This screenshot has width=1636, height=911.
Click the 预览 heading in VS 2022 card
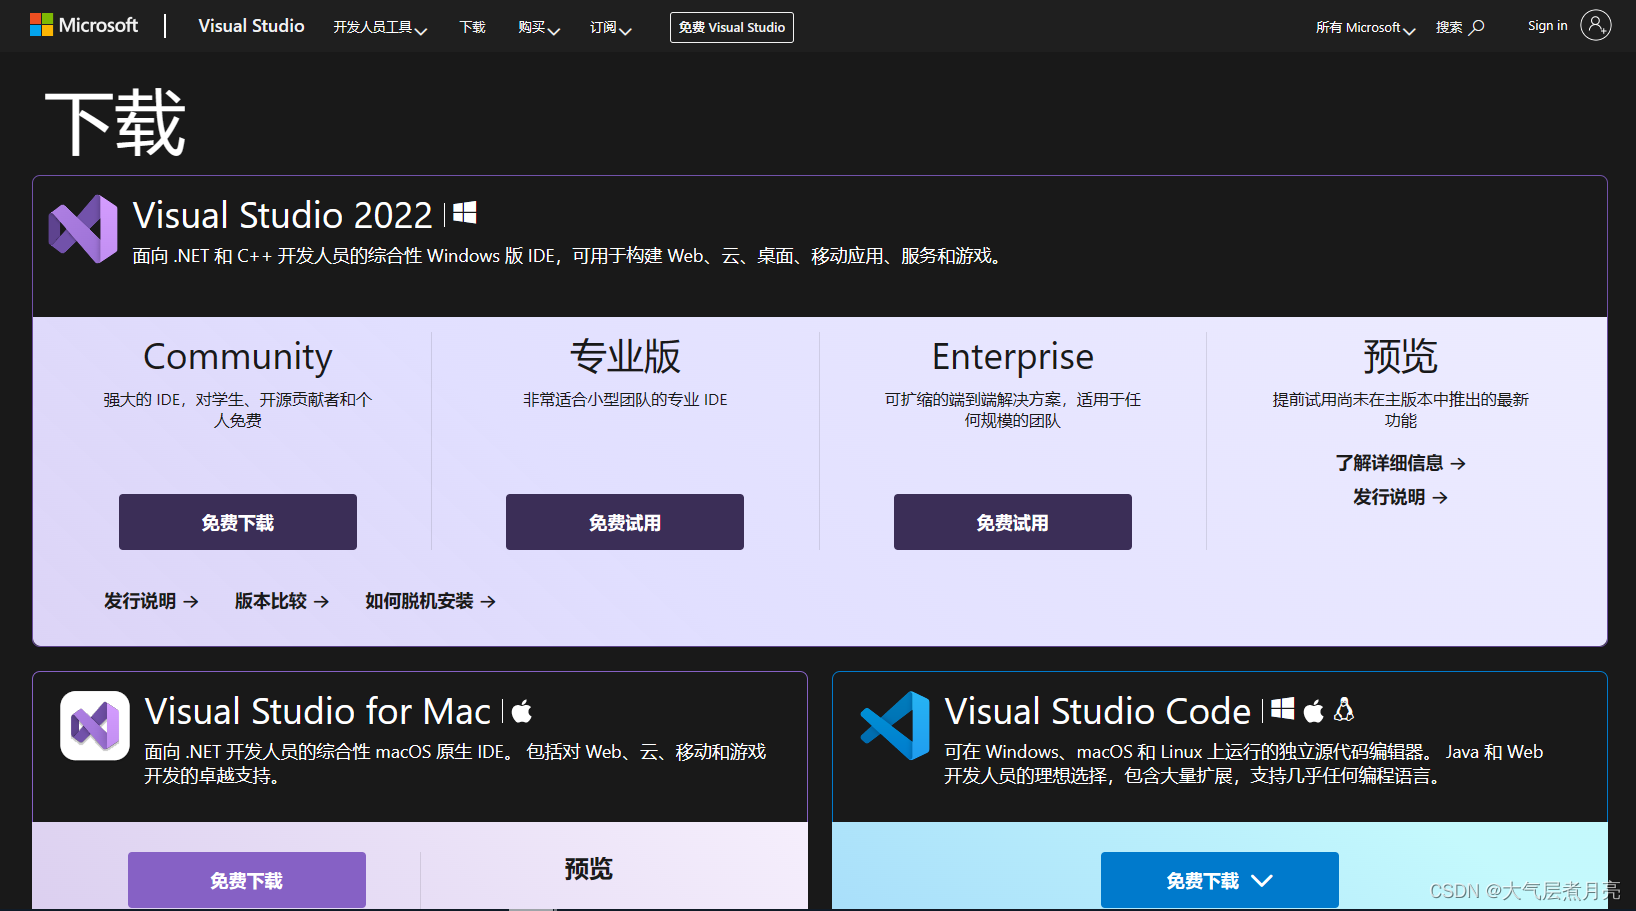1400,356
